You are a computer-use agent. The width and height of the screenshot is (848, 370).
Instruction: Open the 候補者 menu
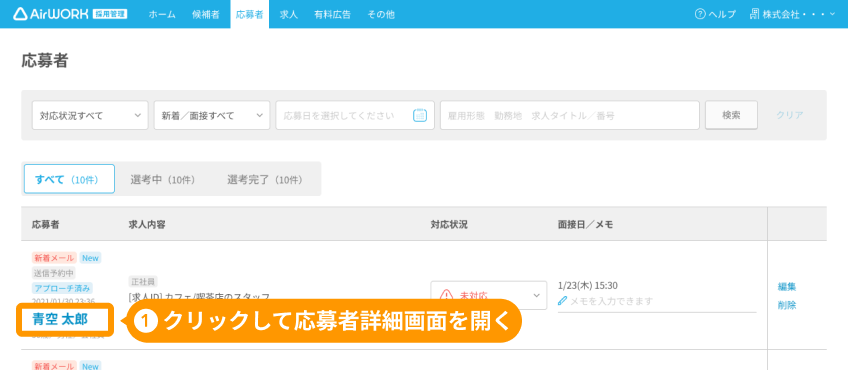point(206,15)
